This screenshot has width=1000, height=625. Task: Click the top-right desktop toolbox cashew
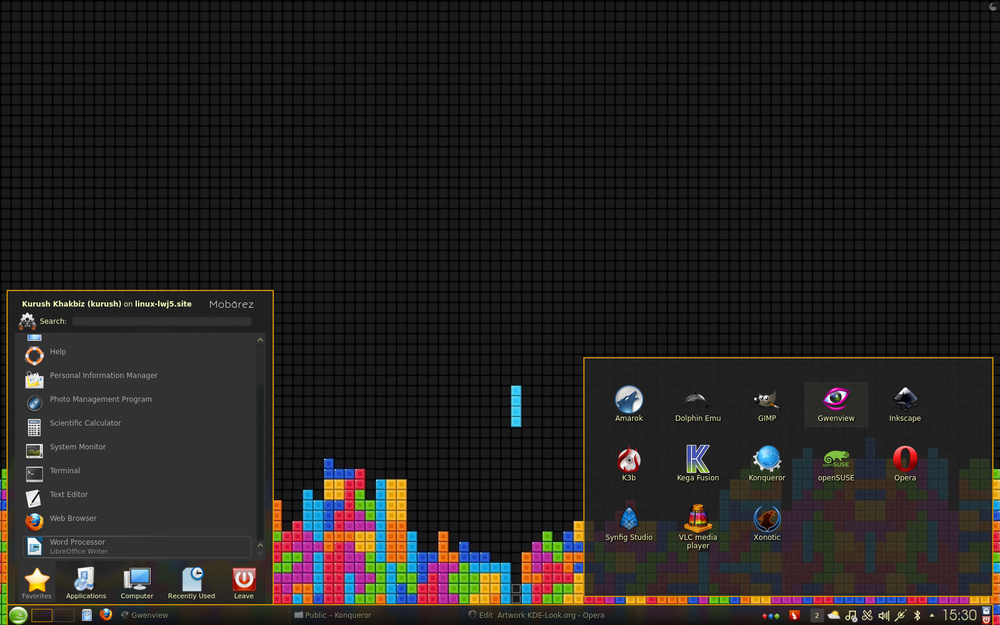994,5
